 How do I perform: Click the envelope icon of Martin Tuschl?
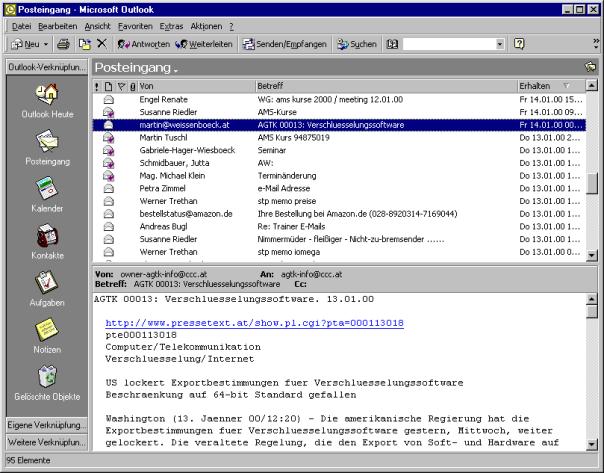click(x=109, y=138)
